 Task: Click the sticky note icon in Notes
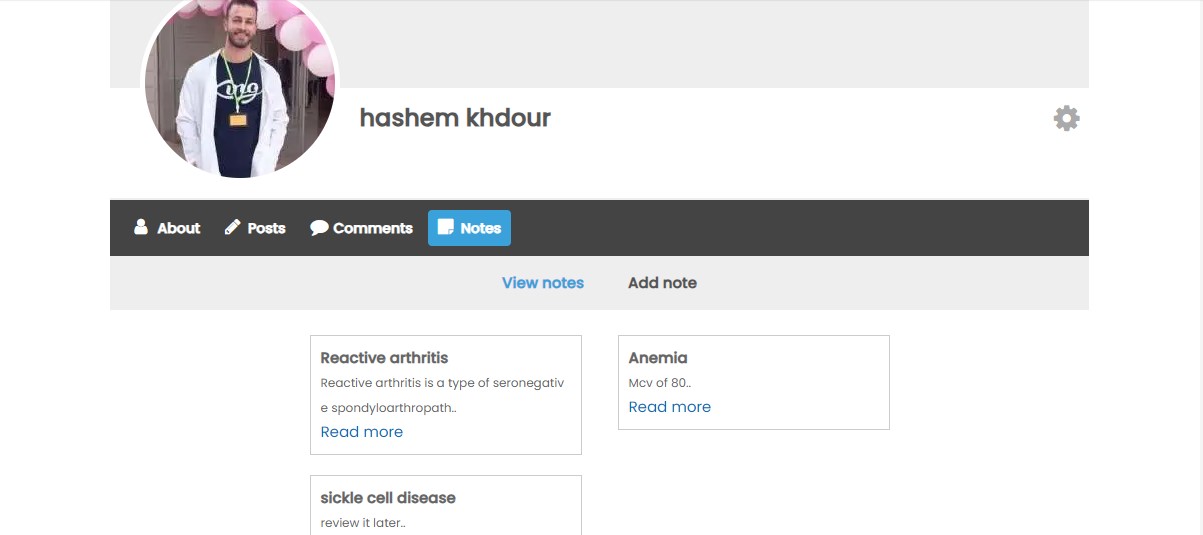point(446,227)
